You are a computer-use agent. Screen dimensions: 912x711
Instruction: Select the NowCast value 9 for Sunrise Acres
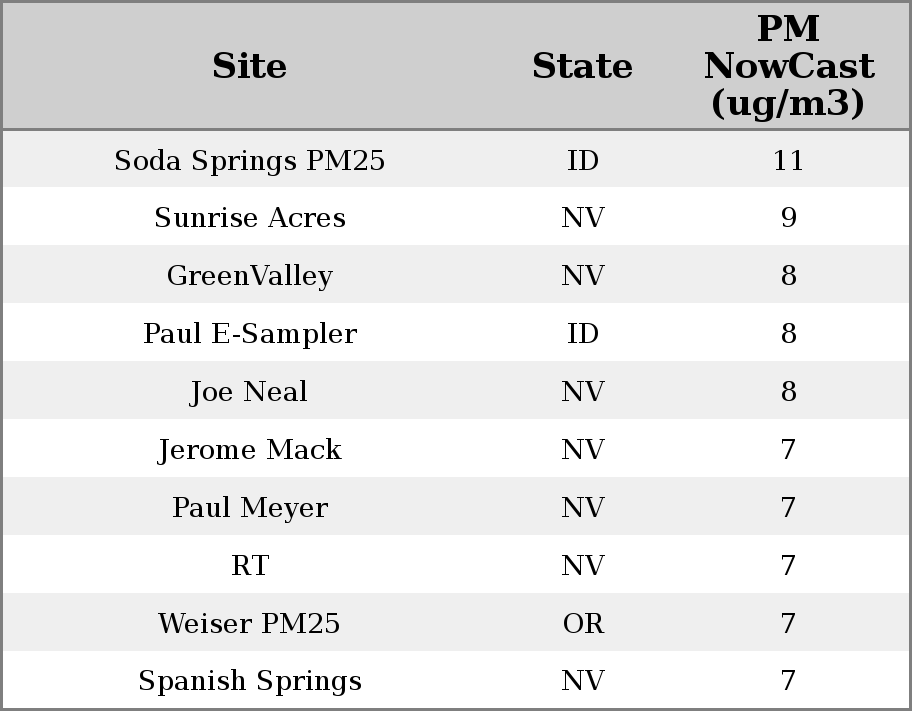788,219
